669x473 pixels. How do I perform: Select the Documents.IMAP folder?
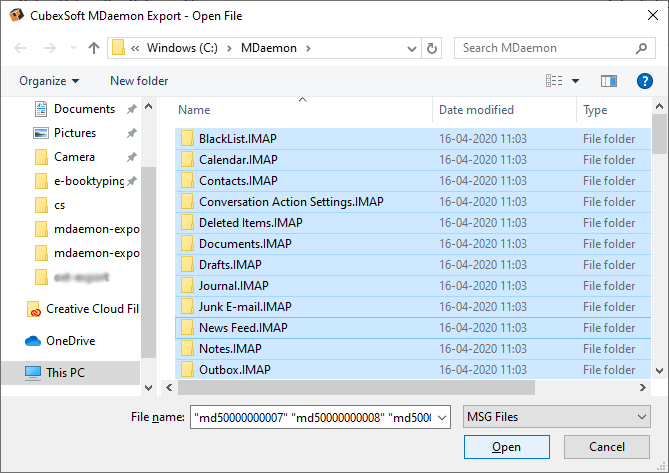click(413, 244)
